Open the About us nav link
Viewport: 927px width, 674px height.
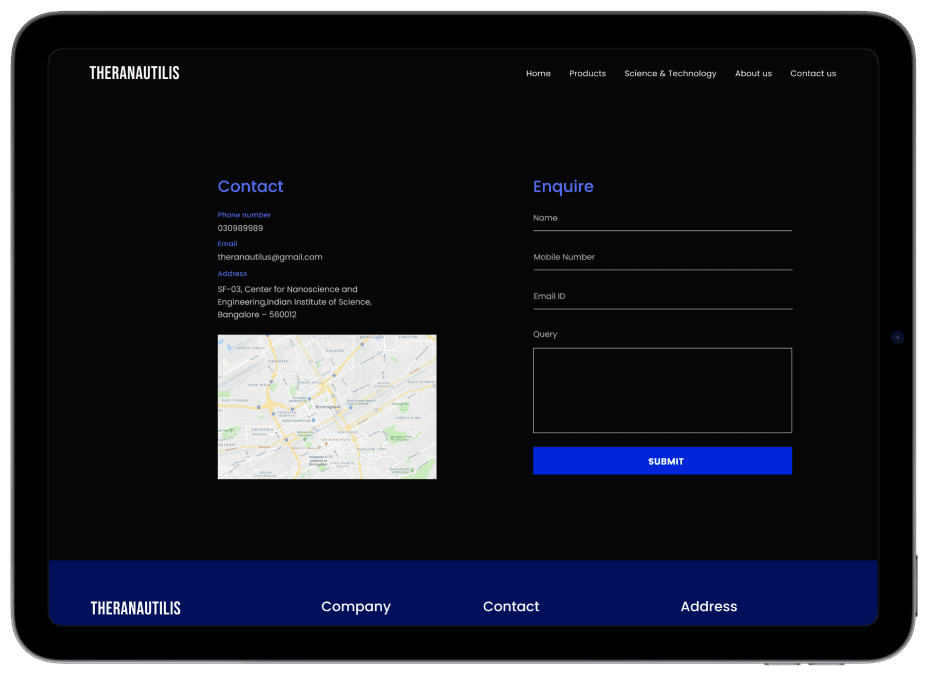click(x=753, y=73)
